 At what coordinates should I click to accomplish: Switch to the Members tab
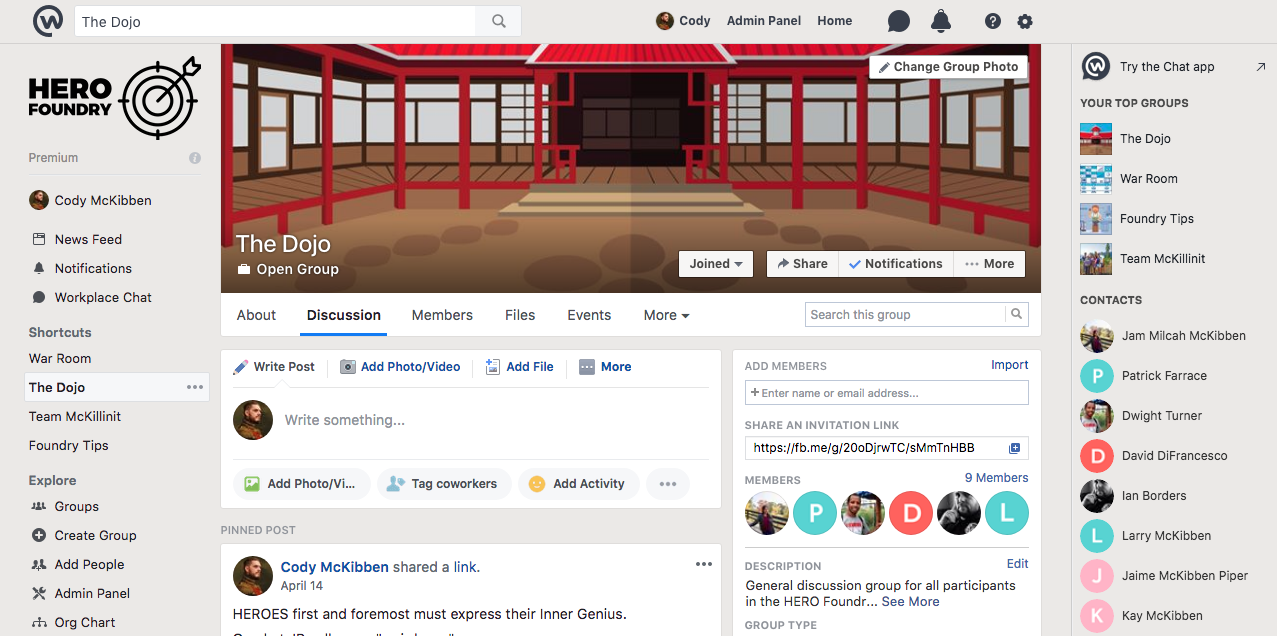click(442, 315)
